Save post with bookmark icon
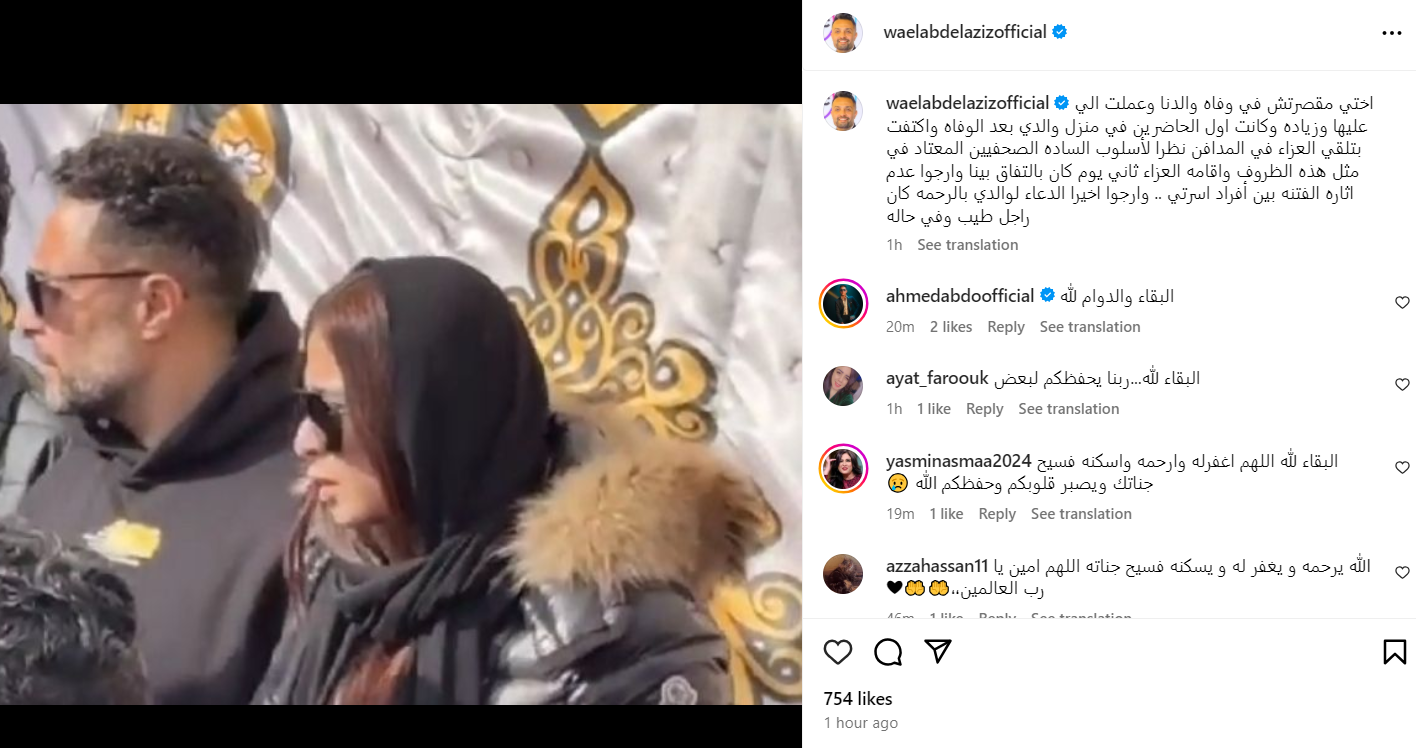This screenshot has width=1416, height=748. [1395, 653]
